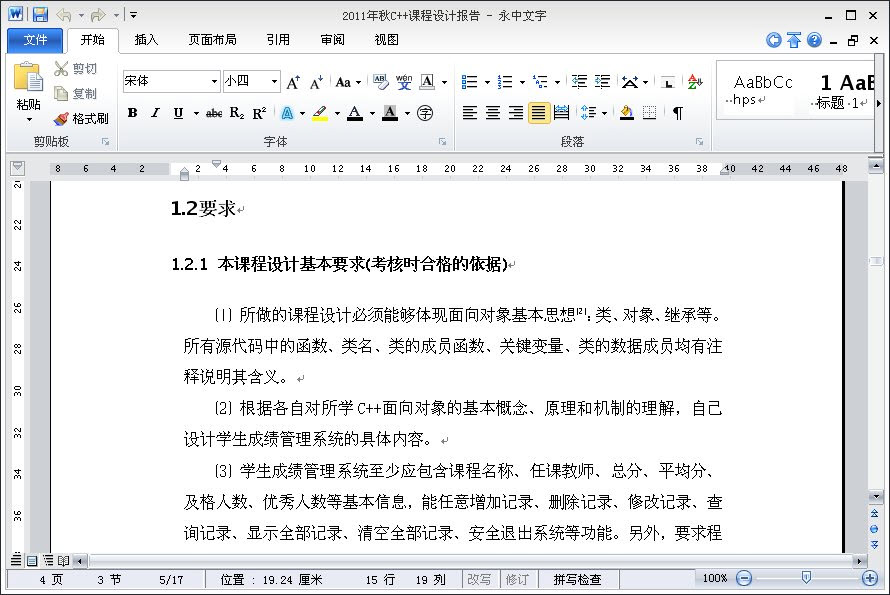Screen dimensions: 890x595
Task: Cut selection with 剪切
Action: tap(75, 69)
